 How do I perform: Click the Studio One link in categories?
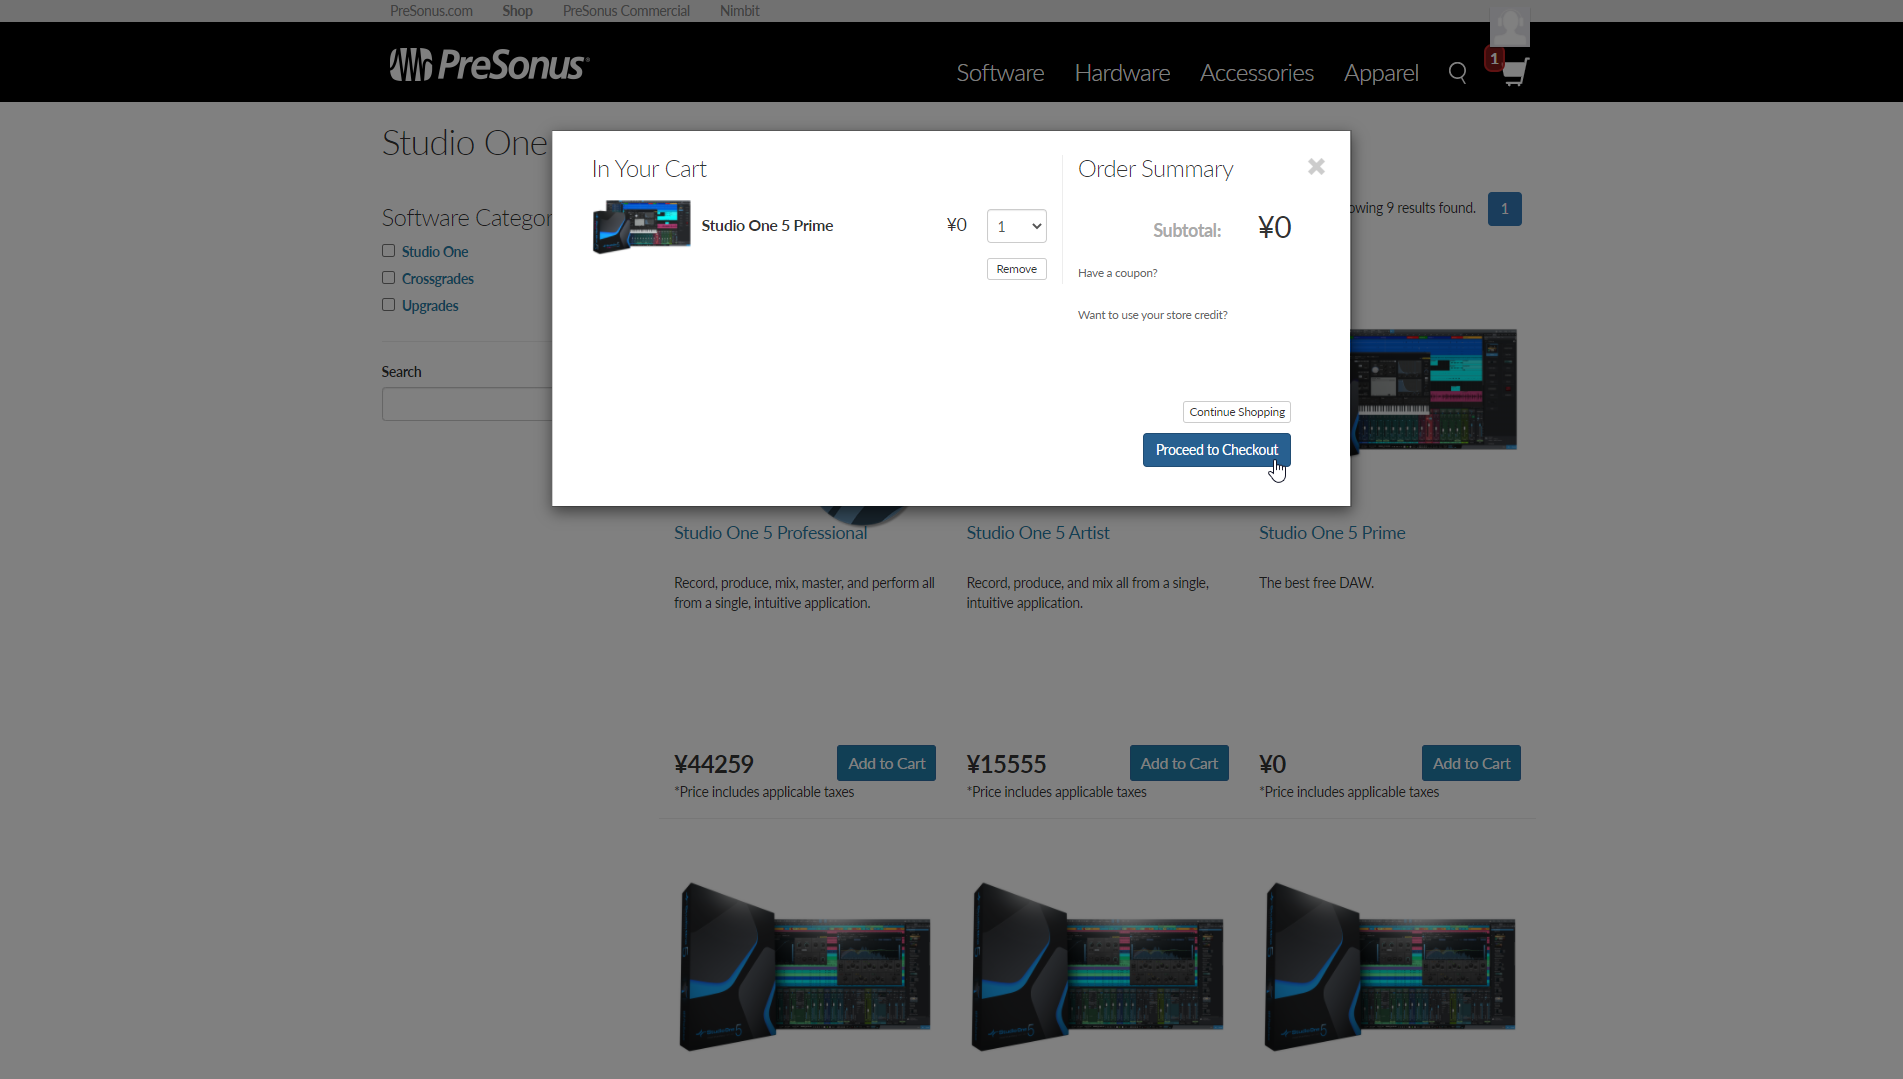pyautogui.click(x=435, y=252)
